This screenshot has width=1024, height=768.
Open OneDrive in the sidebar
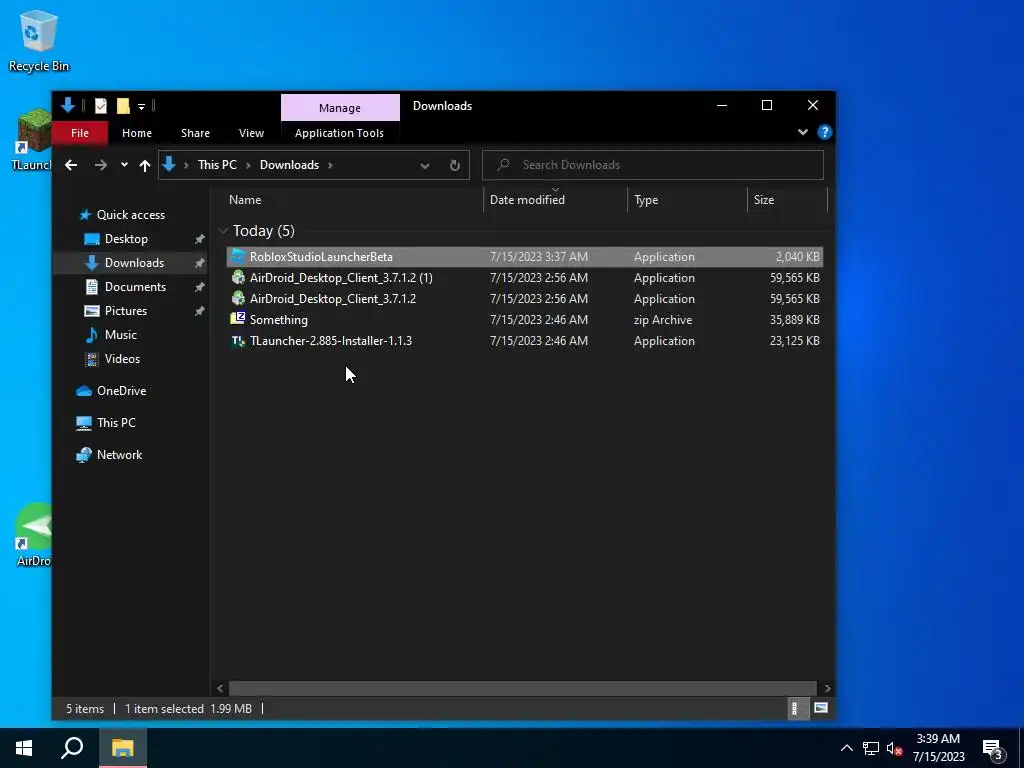tap(121, 391)
